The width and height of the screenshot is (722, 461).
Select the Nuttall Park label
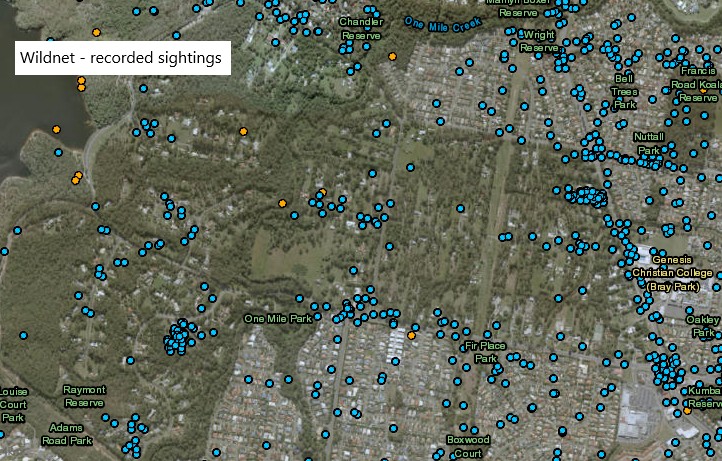[x=649, y=143]
